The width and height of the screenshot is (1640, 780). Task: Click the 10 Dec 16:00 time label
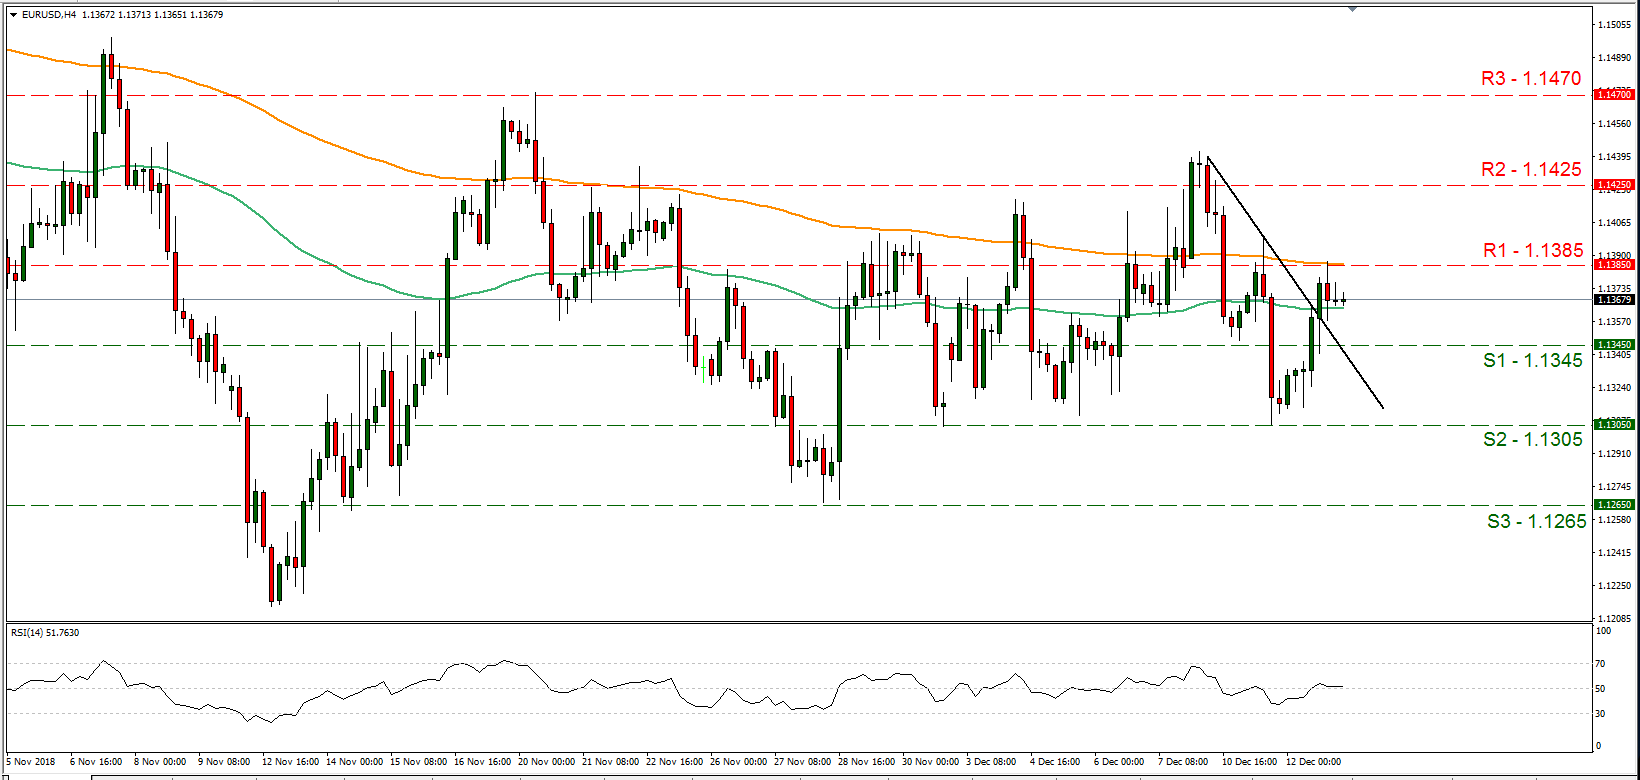1250,762
